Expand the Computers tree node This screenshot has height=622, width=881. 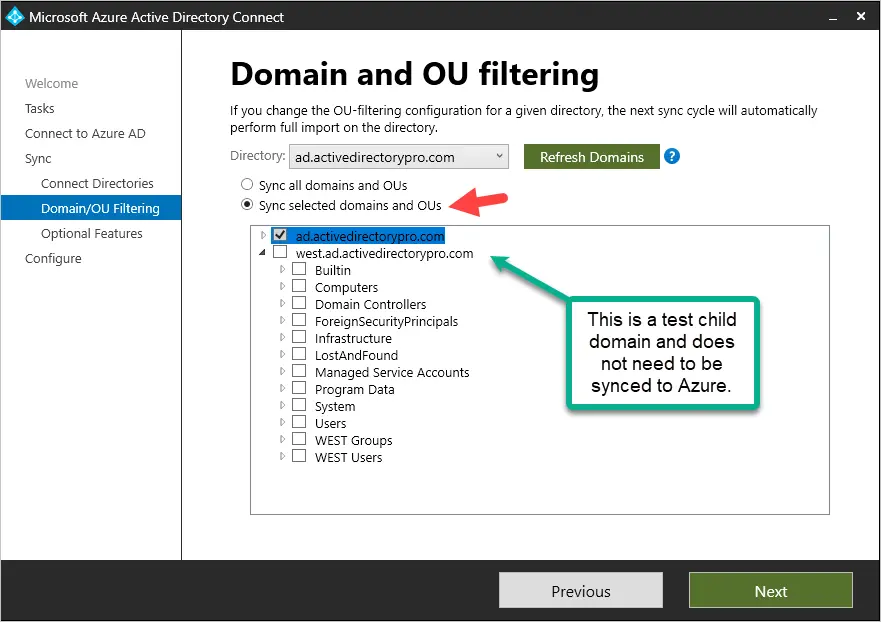[282, 287]
